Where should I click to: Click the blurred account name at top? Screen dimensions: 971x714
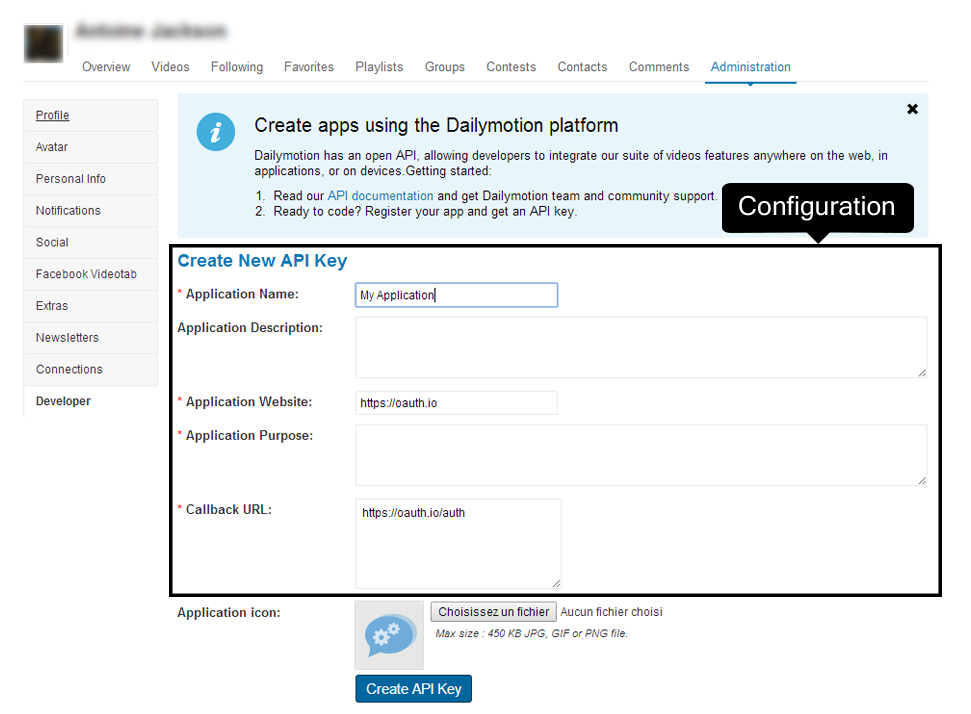(x=151, y=30)
